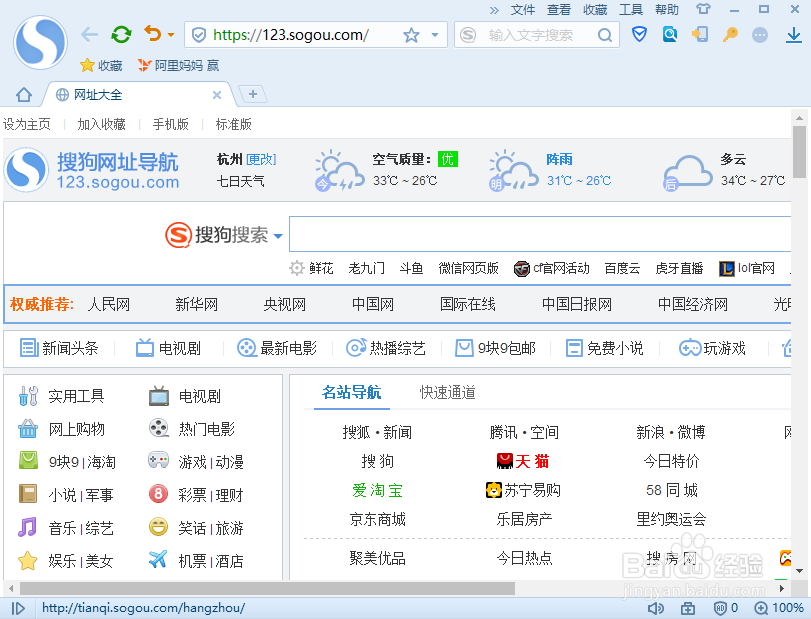Switch to 手机版 link

(171, 124)
